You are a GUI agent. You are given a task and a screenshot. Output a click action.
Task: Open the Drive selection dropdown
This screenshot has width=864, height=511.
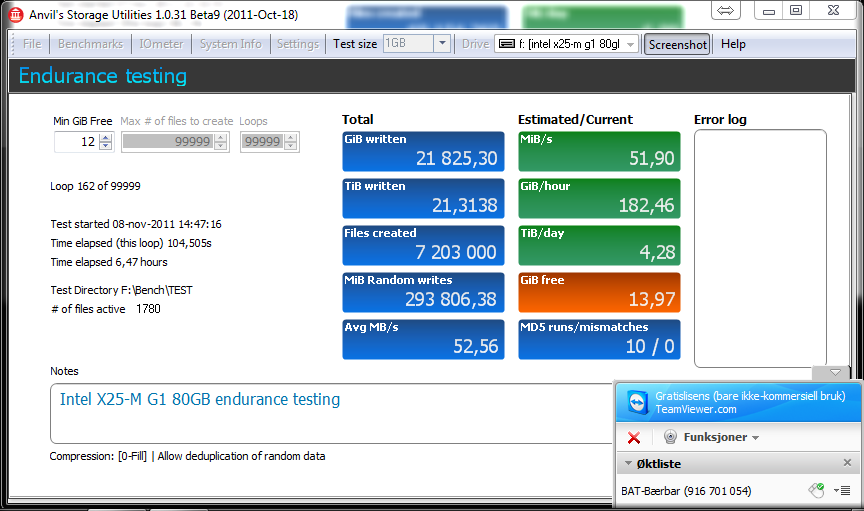(x=631, y=45)
